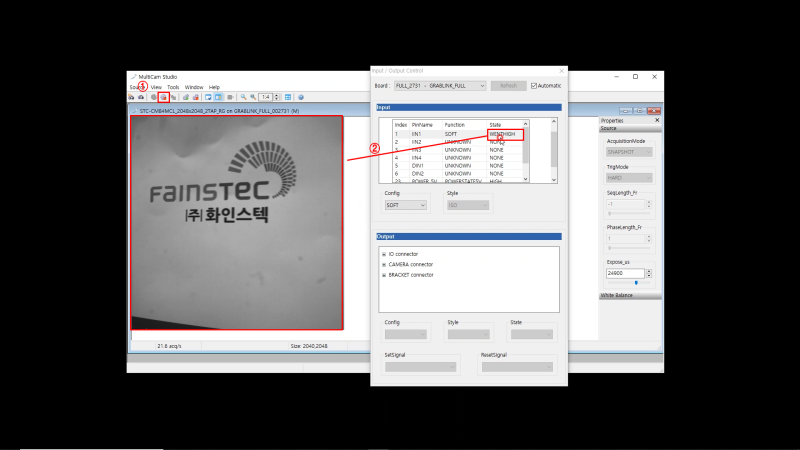Image resolution: width=800 pixels, height=450 pixels.
Task: Open the Window menu
Action: pyautogui.click(x=194, y=87)
